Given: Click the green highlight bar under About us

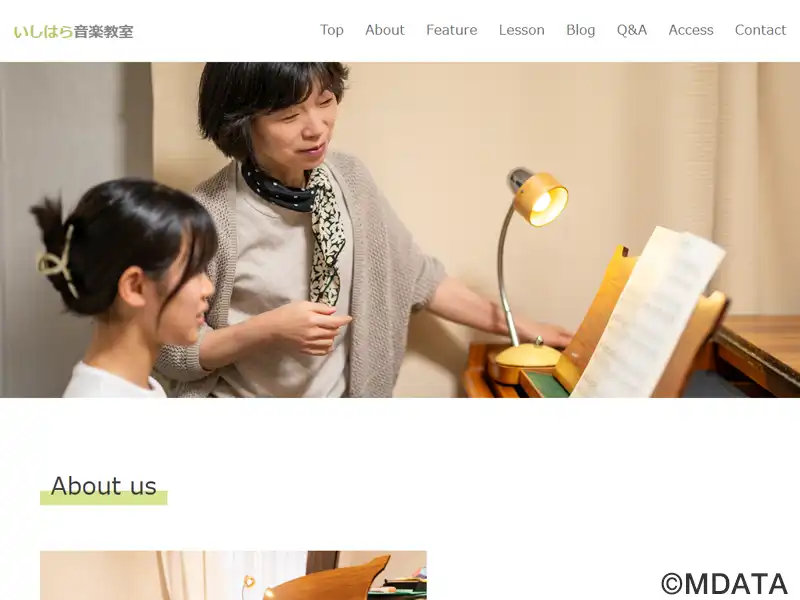Looking at the screenshot, I should tap(104, 499).
